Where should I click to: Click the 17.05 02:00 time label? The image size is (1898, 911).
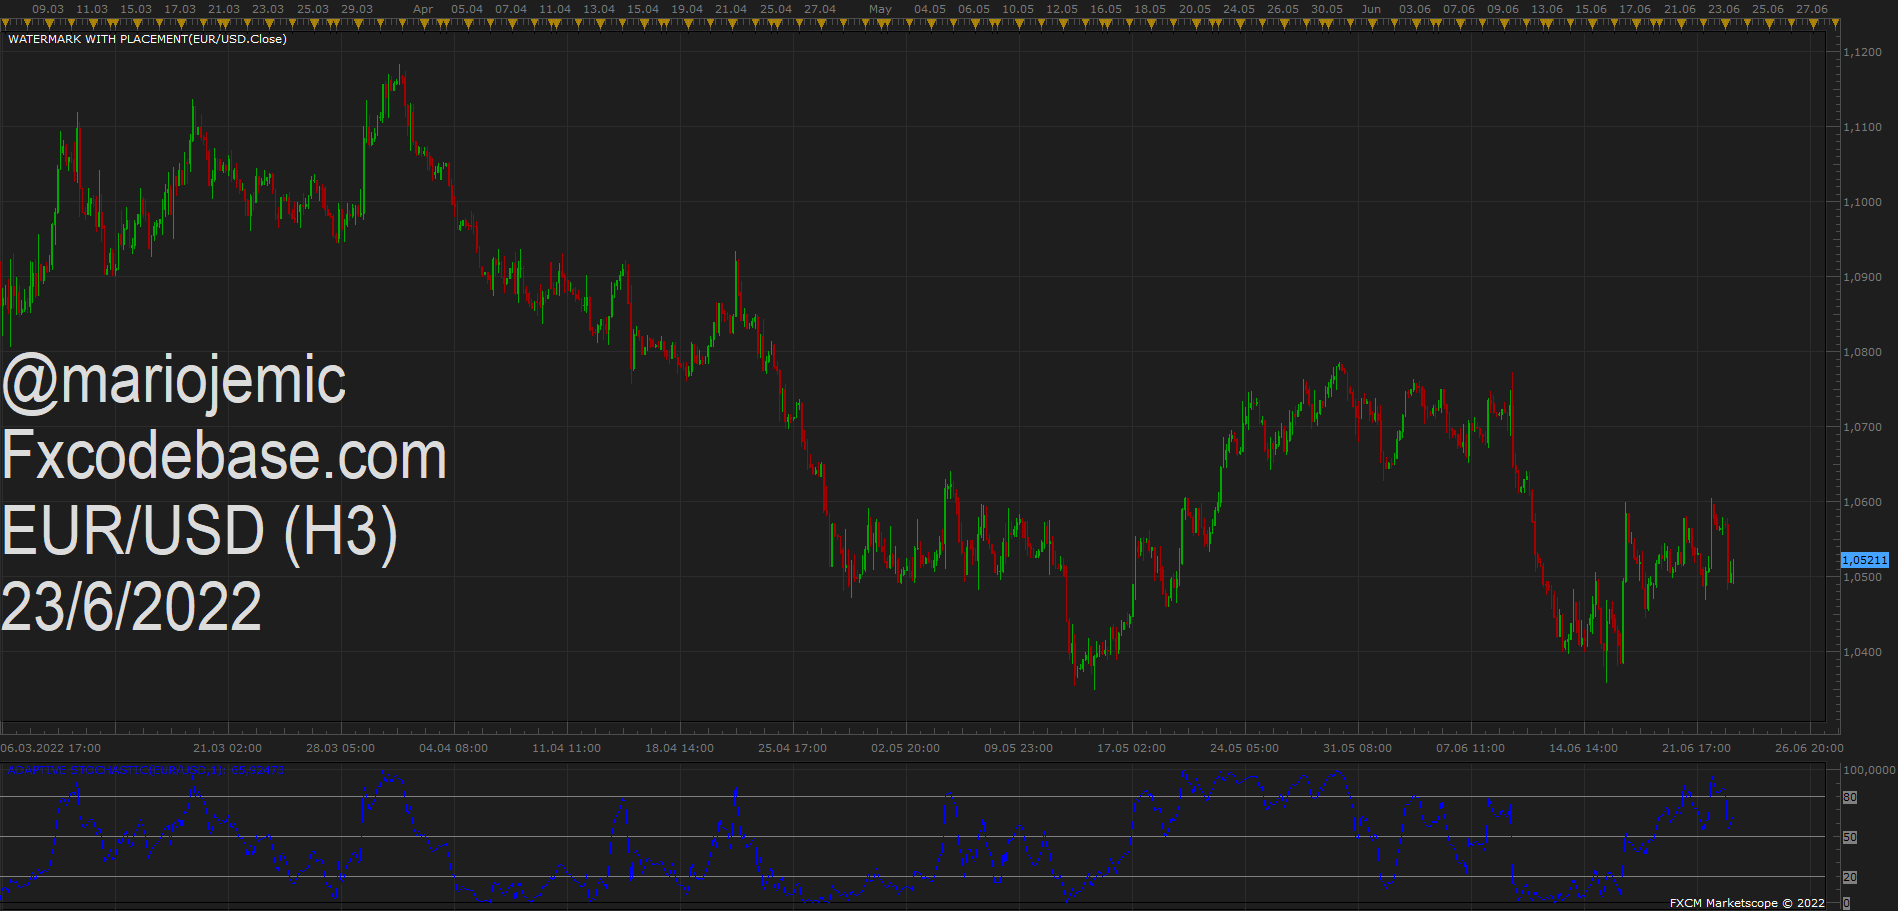coord(1131,748)
